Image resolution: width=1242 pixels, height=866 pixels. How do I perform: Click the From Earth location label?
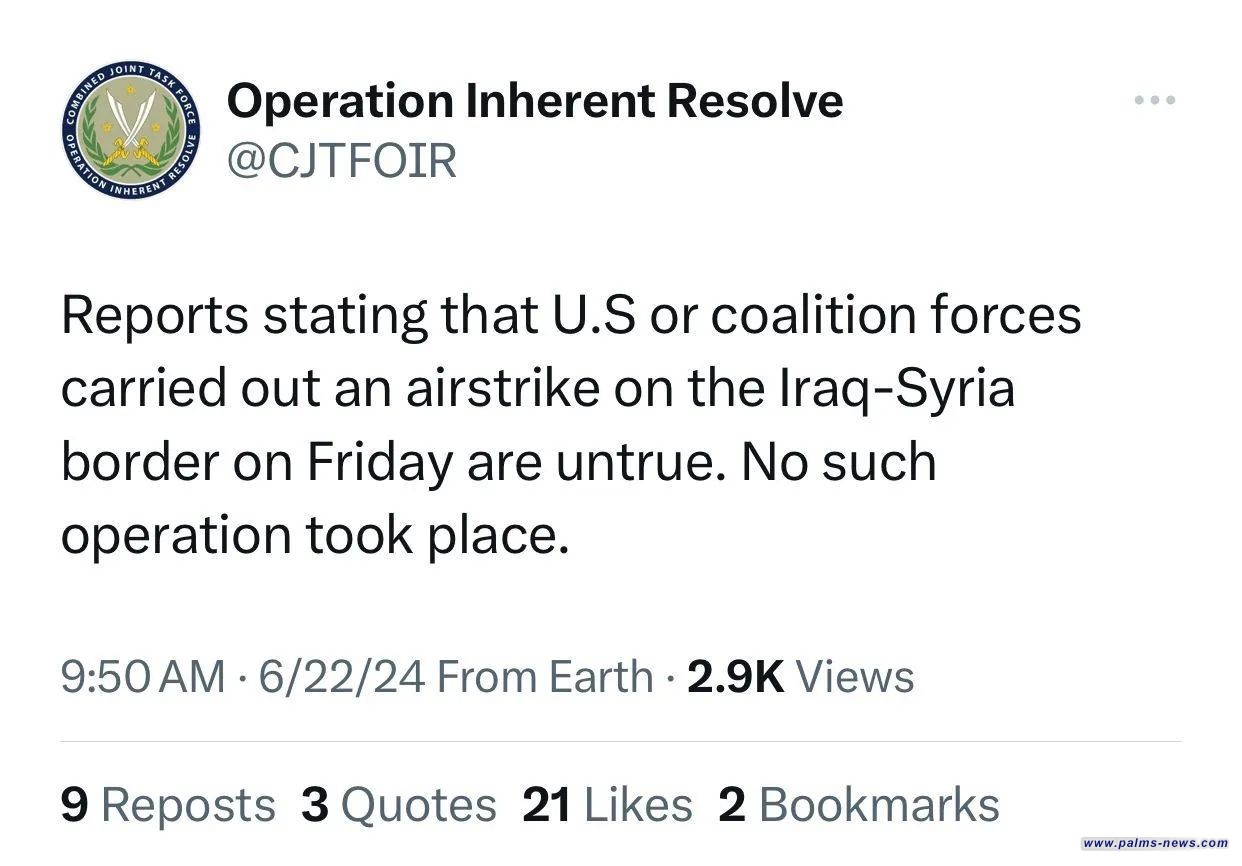pos(545,677)
